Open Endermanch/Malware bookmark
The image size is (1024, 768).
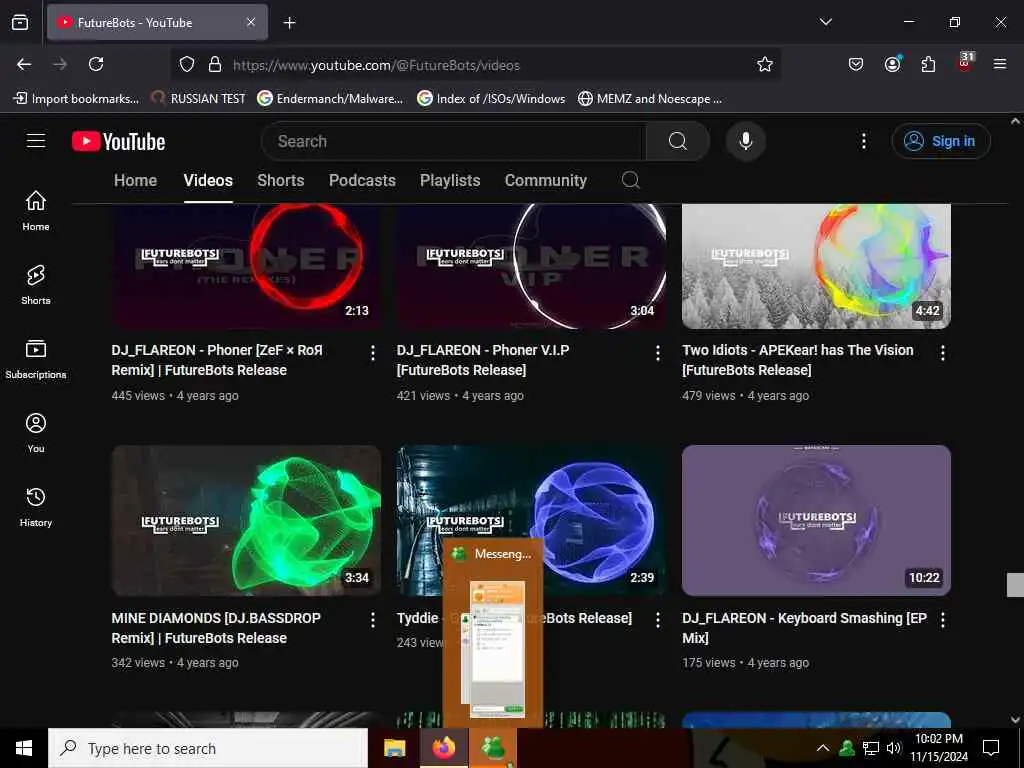click(330, 99)
